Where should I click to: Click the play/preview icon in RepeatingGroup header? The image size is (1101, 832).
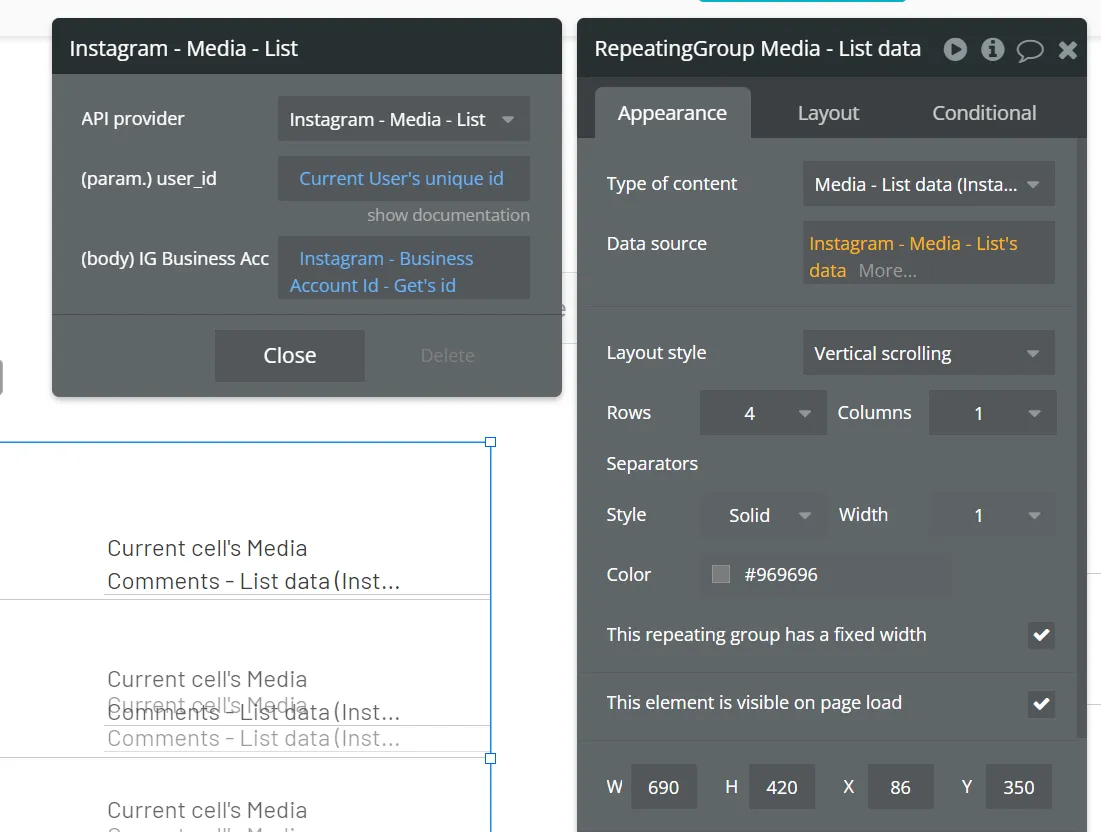coord(955,49)
